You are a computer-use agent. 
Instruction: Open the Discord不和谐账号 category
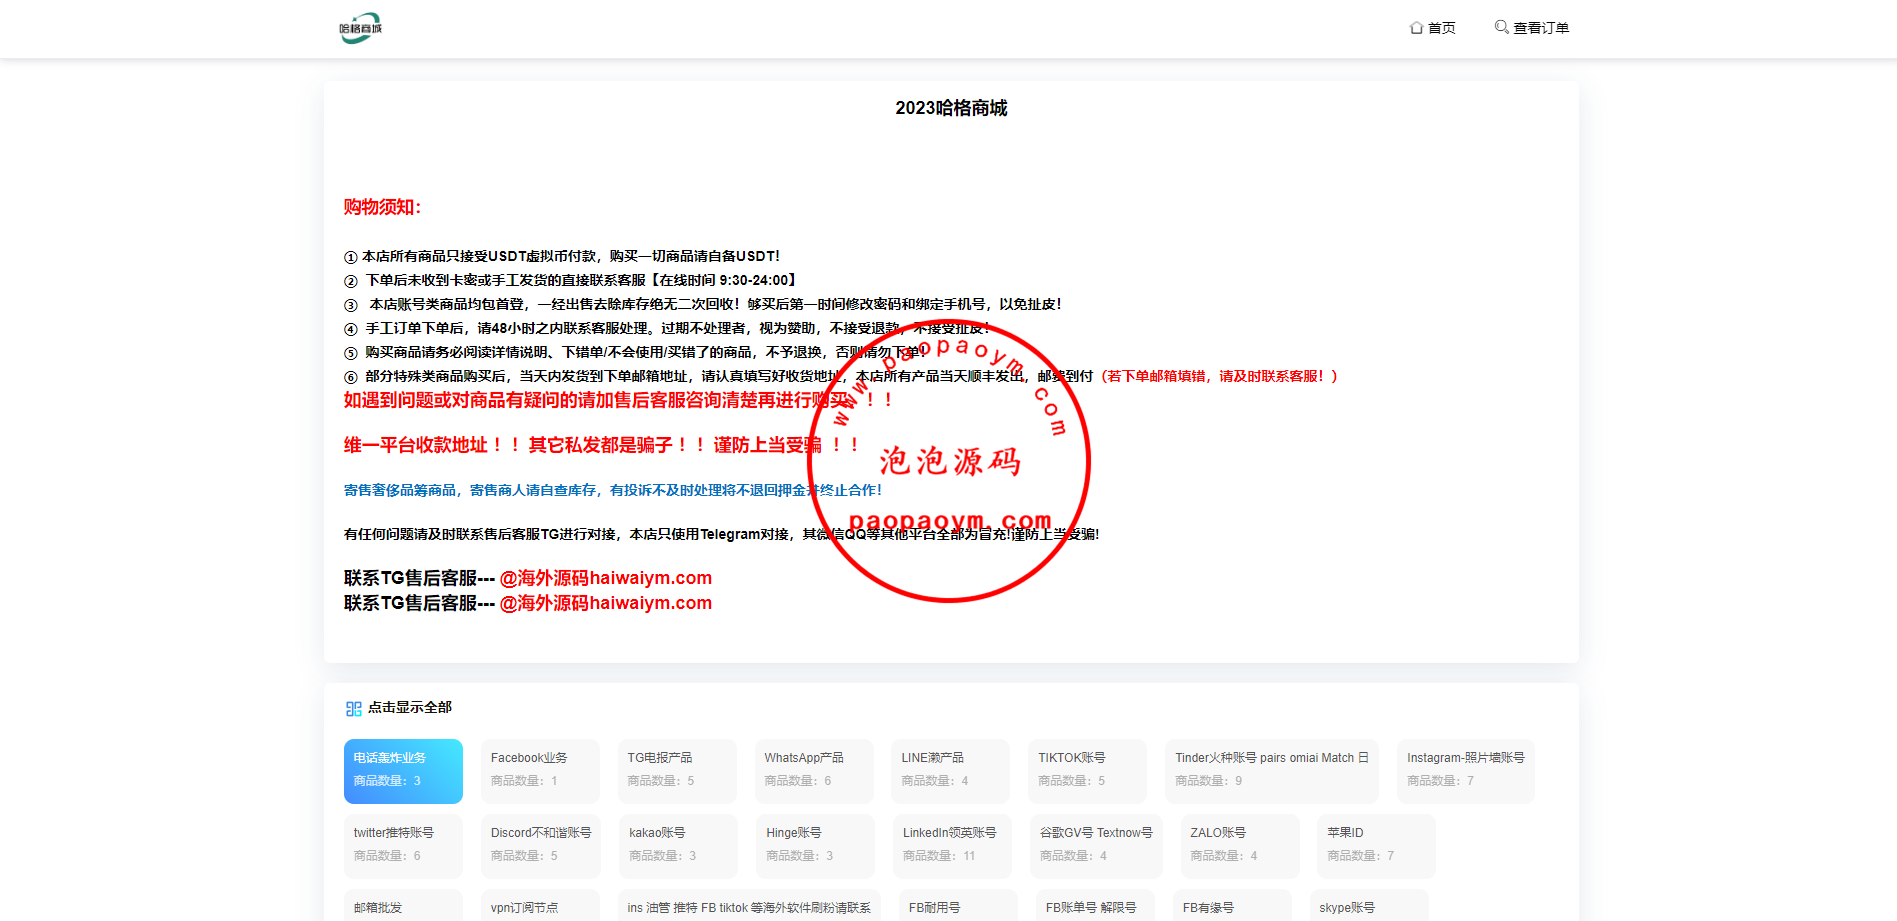[540, 845]
